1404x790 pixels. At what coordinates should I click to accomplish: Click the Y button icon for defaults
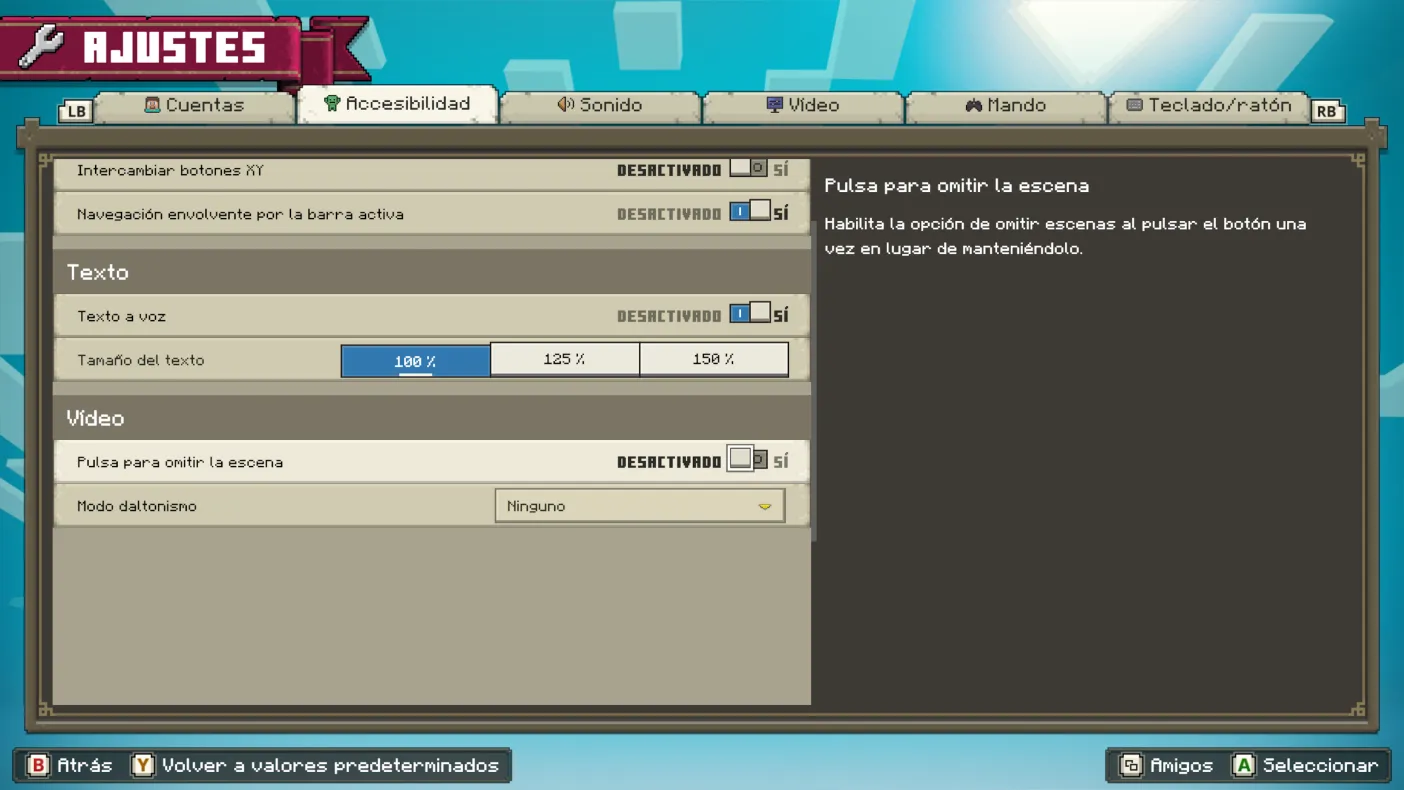(143, 765)
